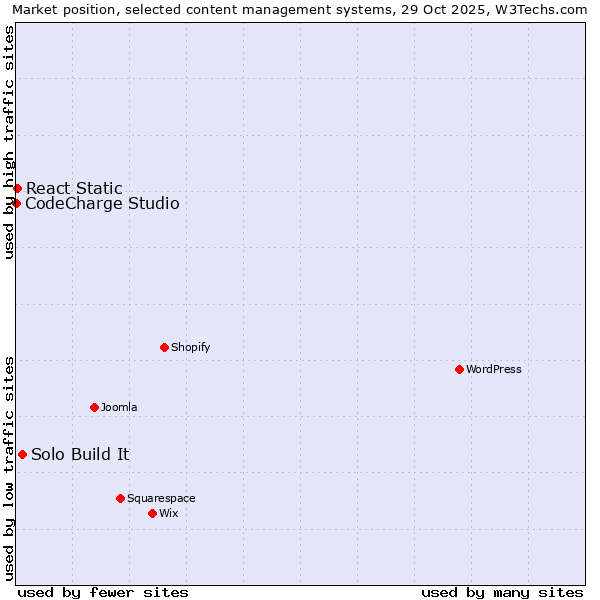This screenshot has width=600, height=600.
Task: Select the Shopify data point
Action: tap(164, 347)
